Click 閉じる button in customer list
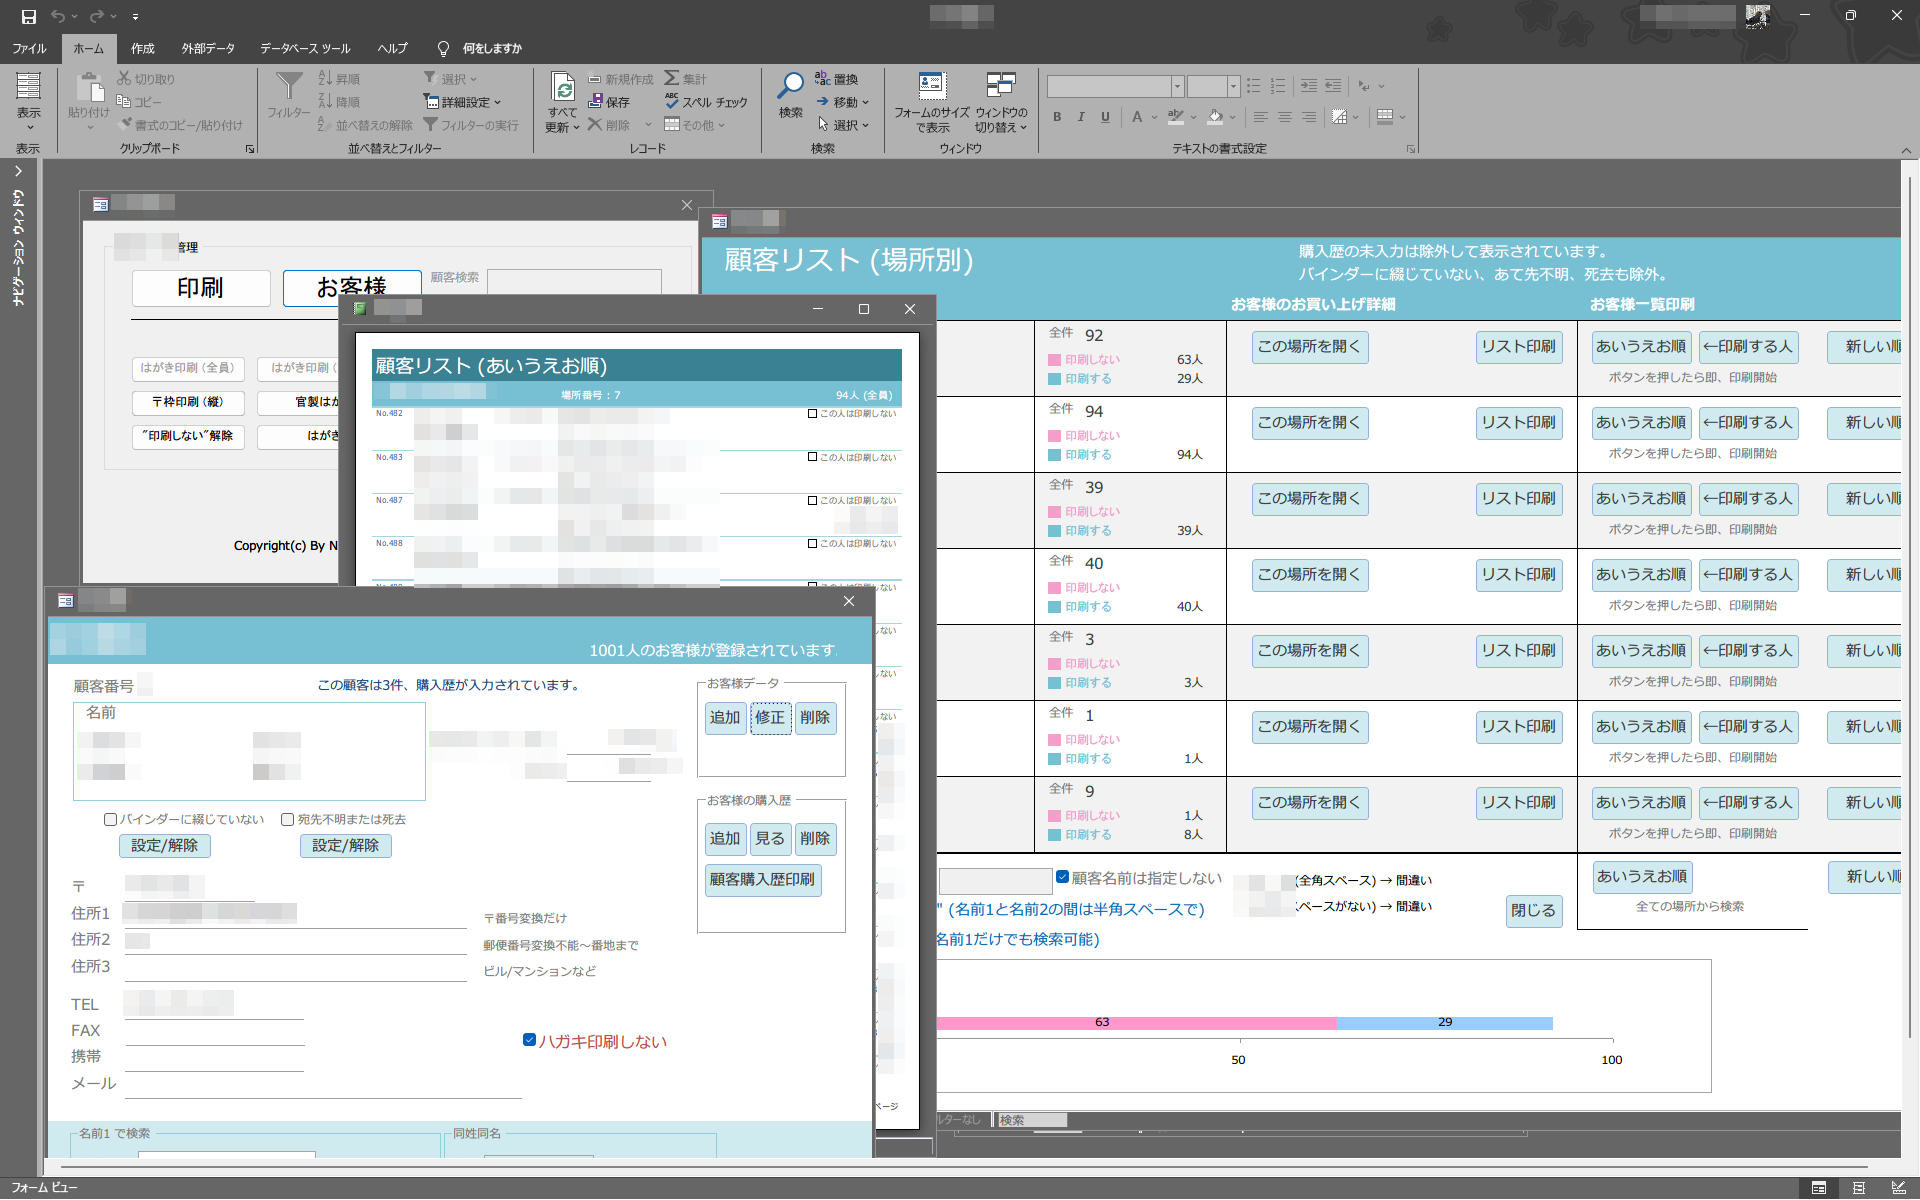The image size is (1920, 1200). [x=1534, y=911]
